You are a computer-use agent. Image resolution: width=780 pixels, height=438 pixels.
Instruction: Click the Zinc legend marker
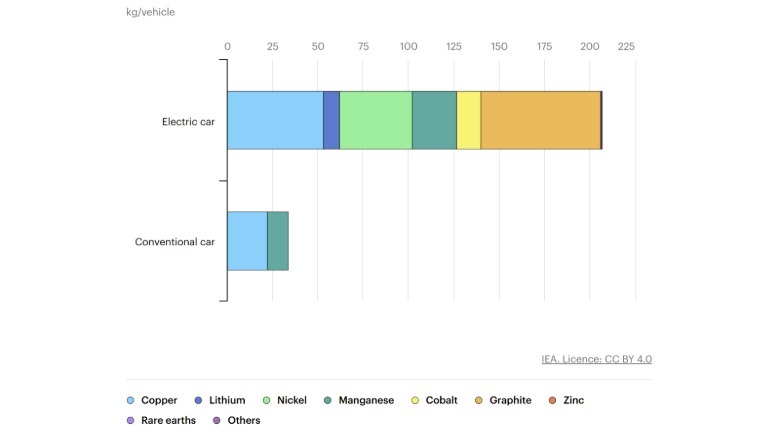pos(553,400)
